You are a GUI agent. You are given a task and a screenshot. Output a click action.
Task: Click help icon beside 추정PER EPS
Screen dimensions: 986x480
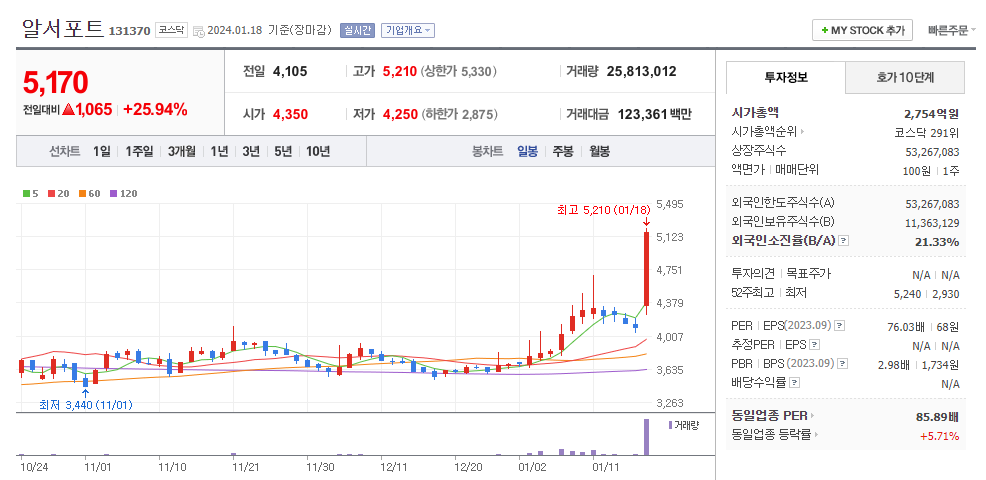(814, 345)
